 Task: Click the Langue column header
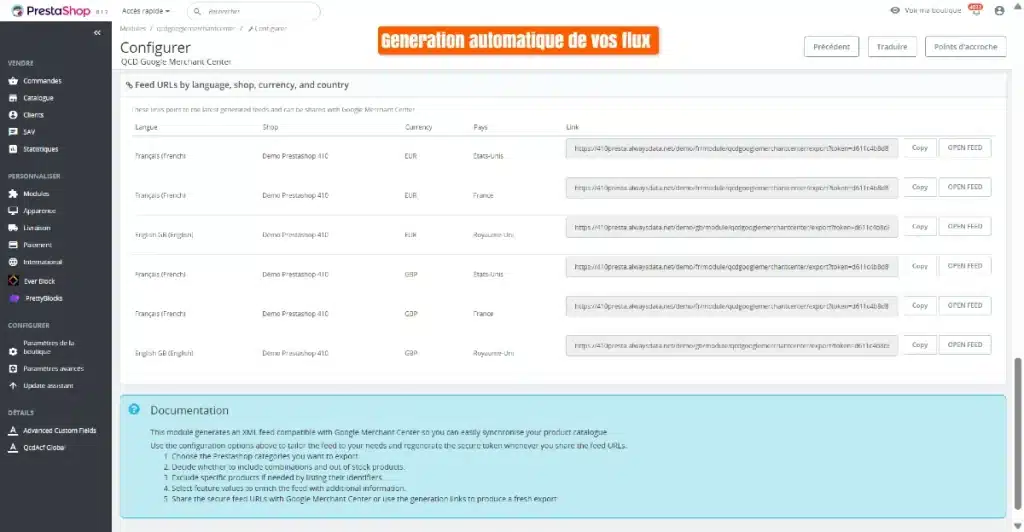[x=146, y=127]
